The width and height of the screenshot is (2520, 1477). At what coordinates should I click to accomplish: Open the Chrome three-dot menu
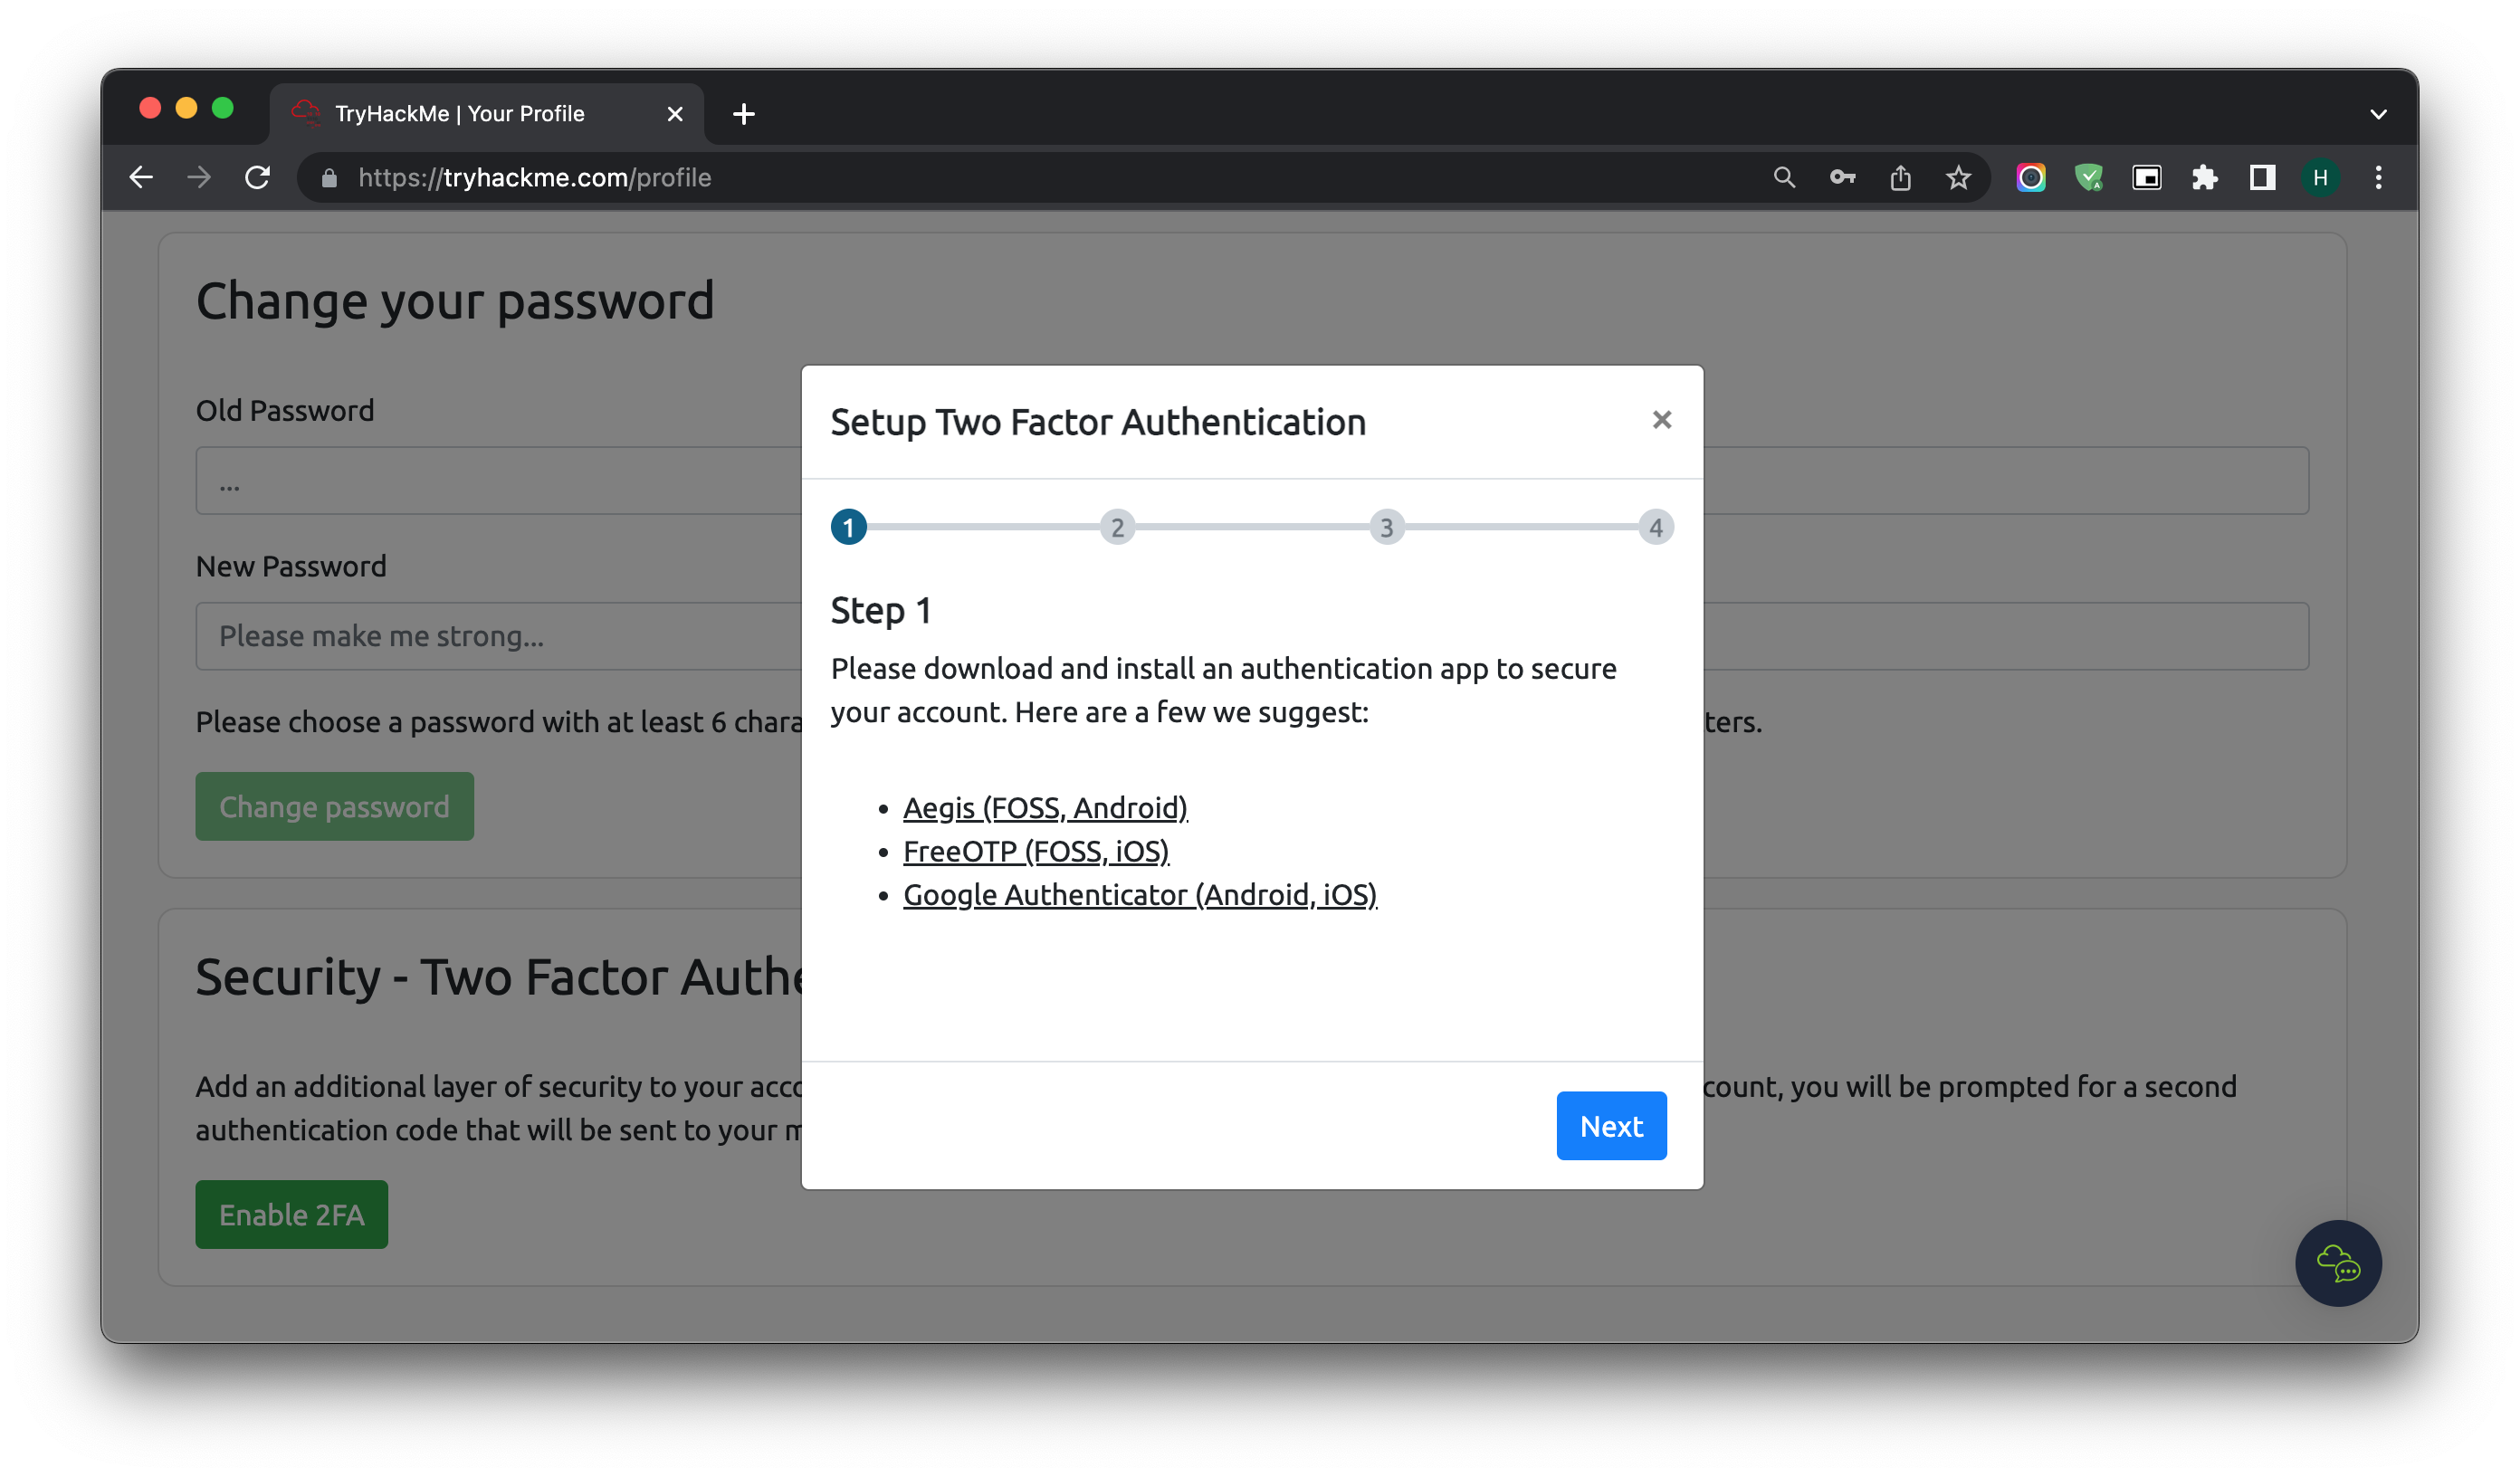(2378, 177)
